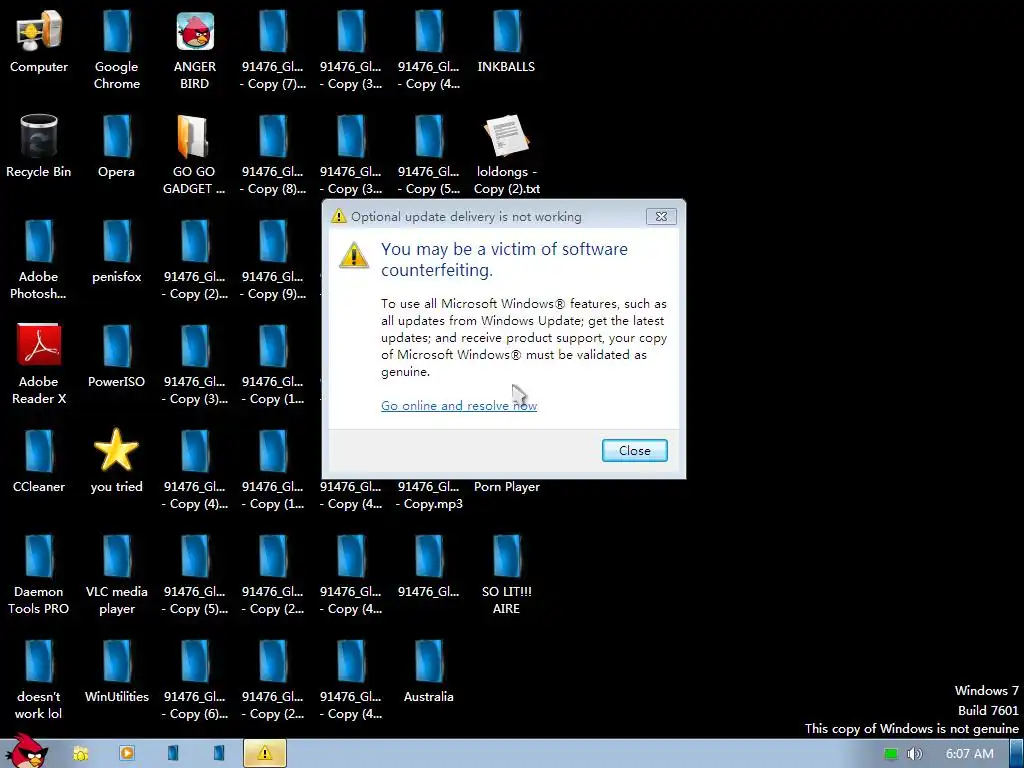This screenshot has height=768, width=1024.
Task: Click the active warning taskbar button
Action: (264, 754)
